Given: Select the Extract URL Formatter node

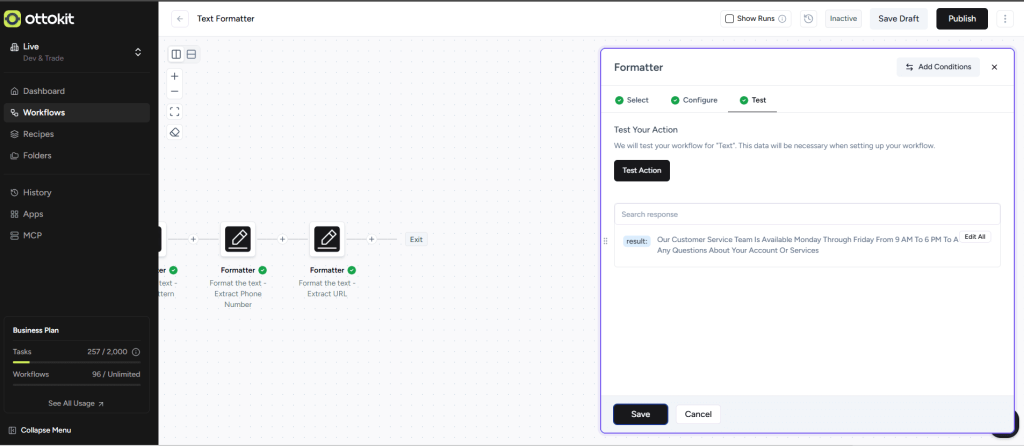Looking at the screenshot, I should pos(327,239).
